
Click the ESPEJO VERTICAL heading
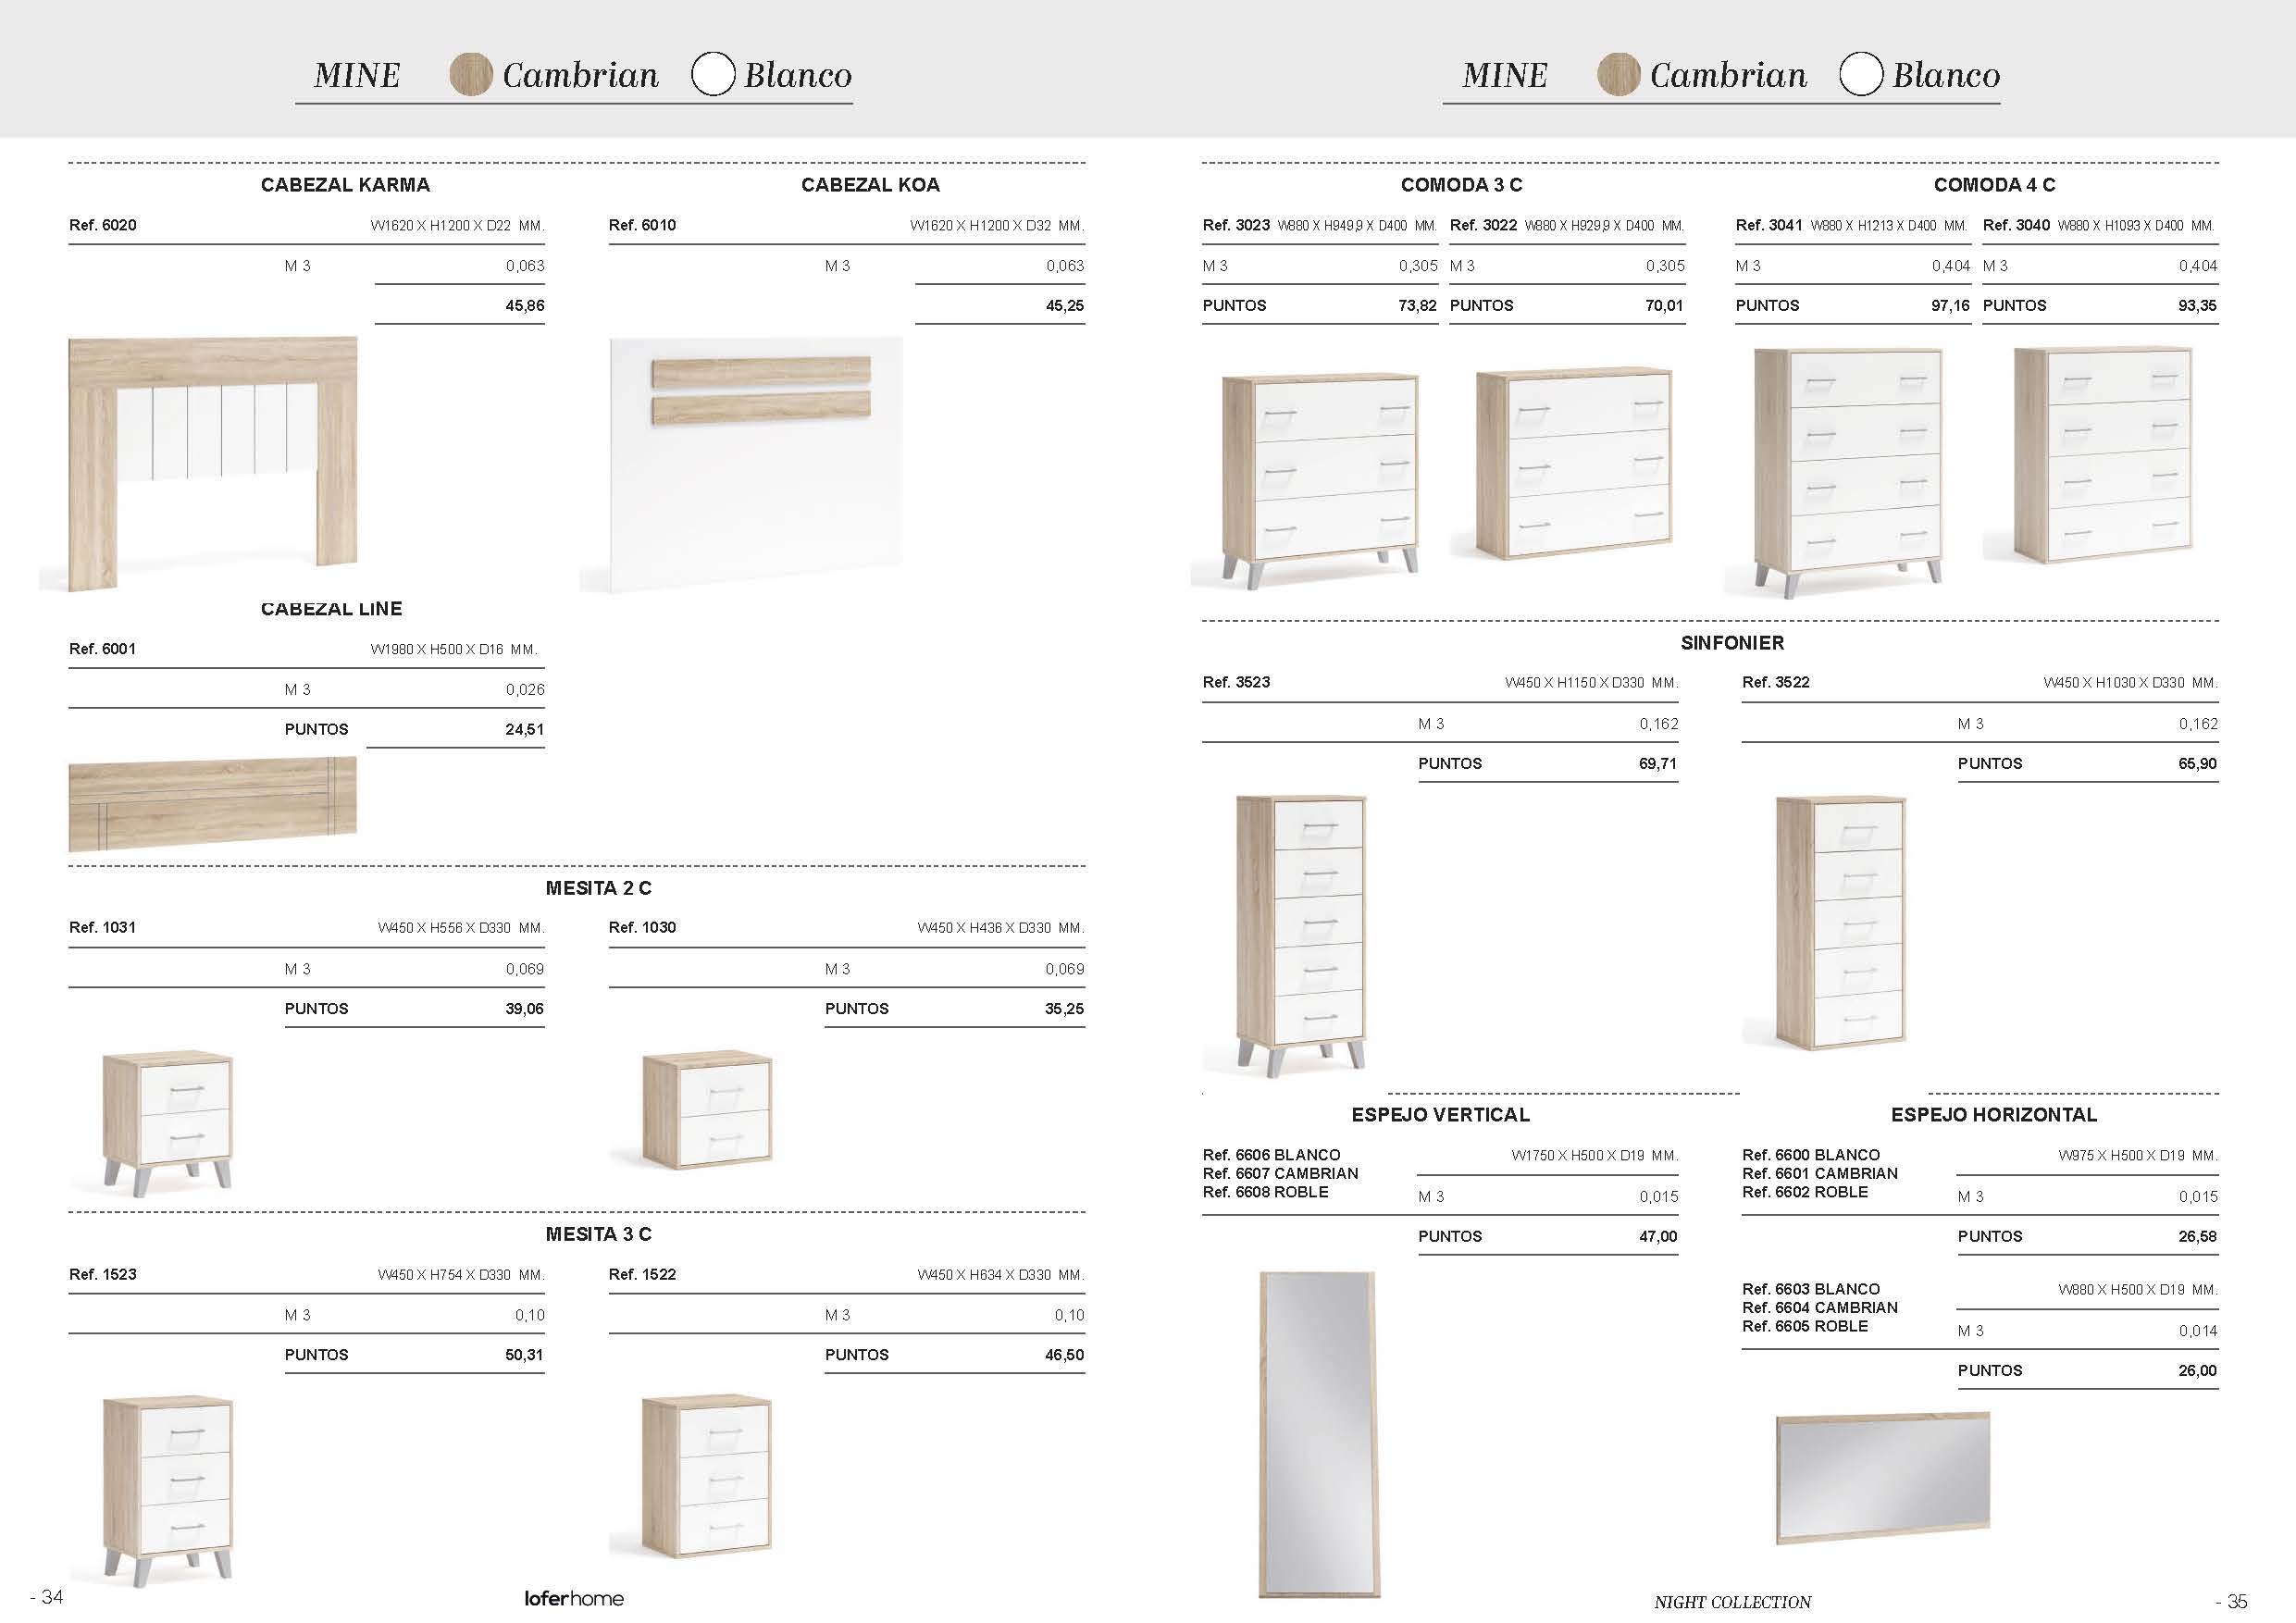point(1440,1115)
